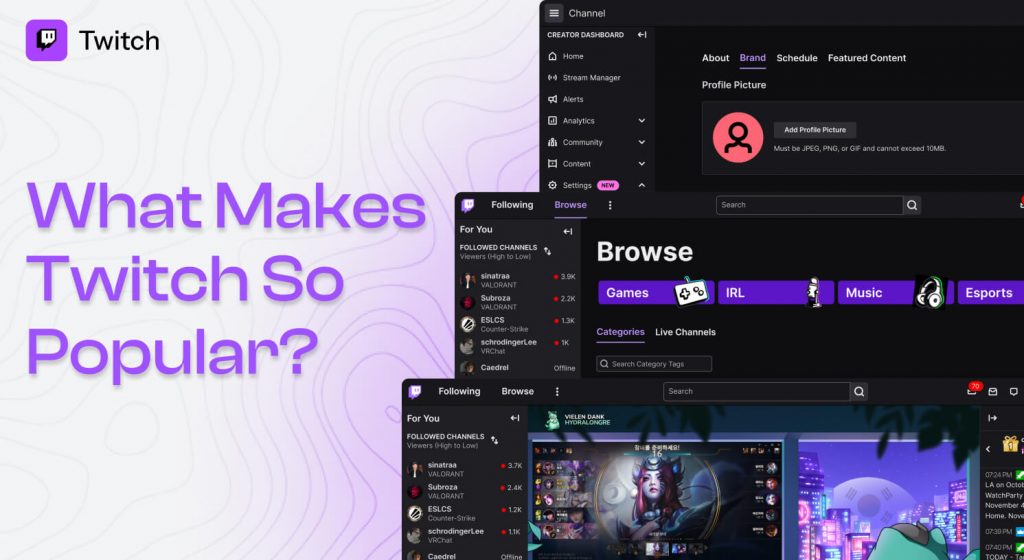The image size is (1024, 560).
Task: Open Subroza channel showing 2.2K viewers
Action: 517,302
